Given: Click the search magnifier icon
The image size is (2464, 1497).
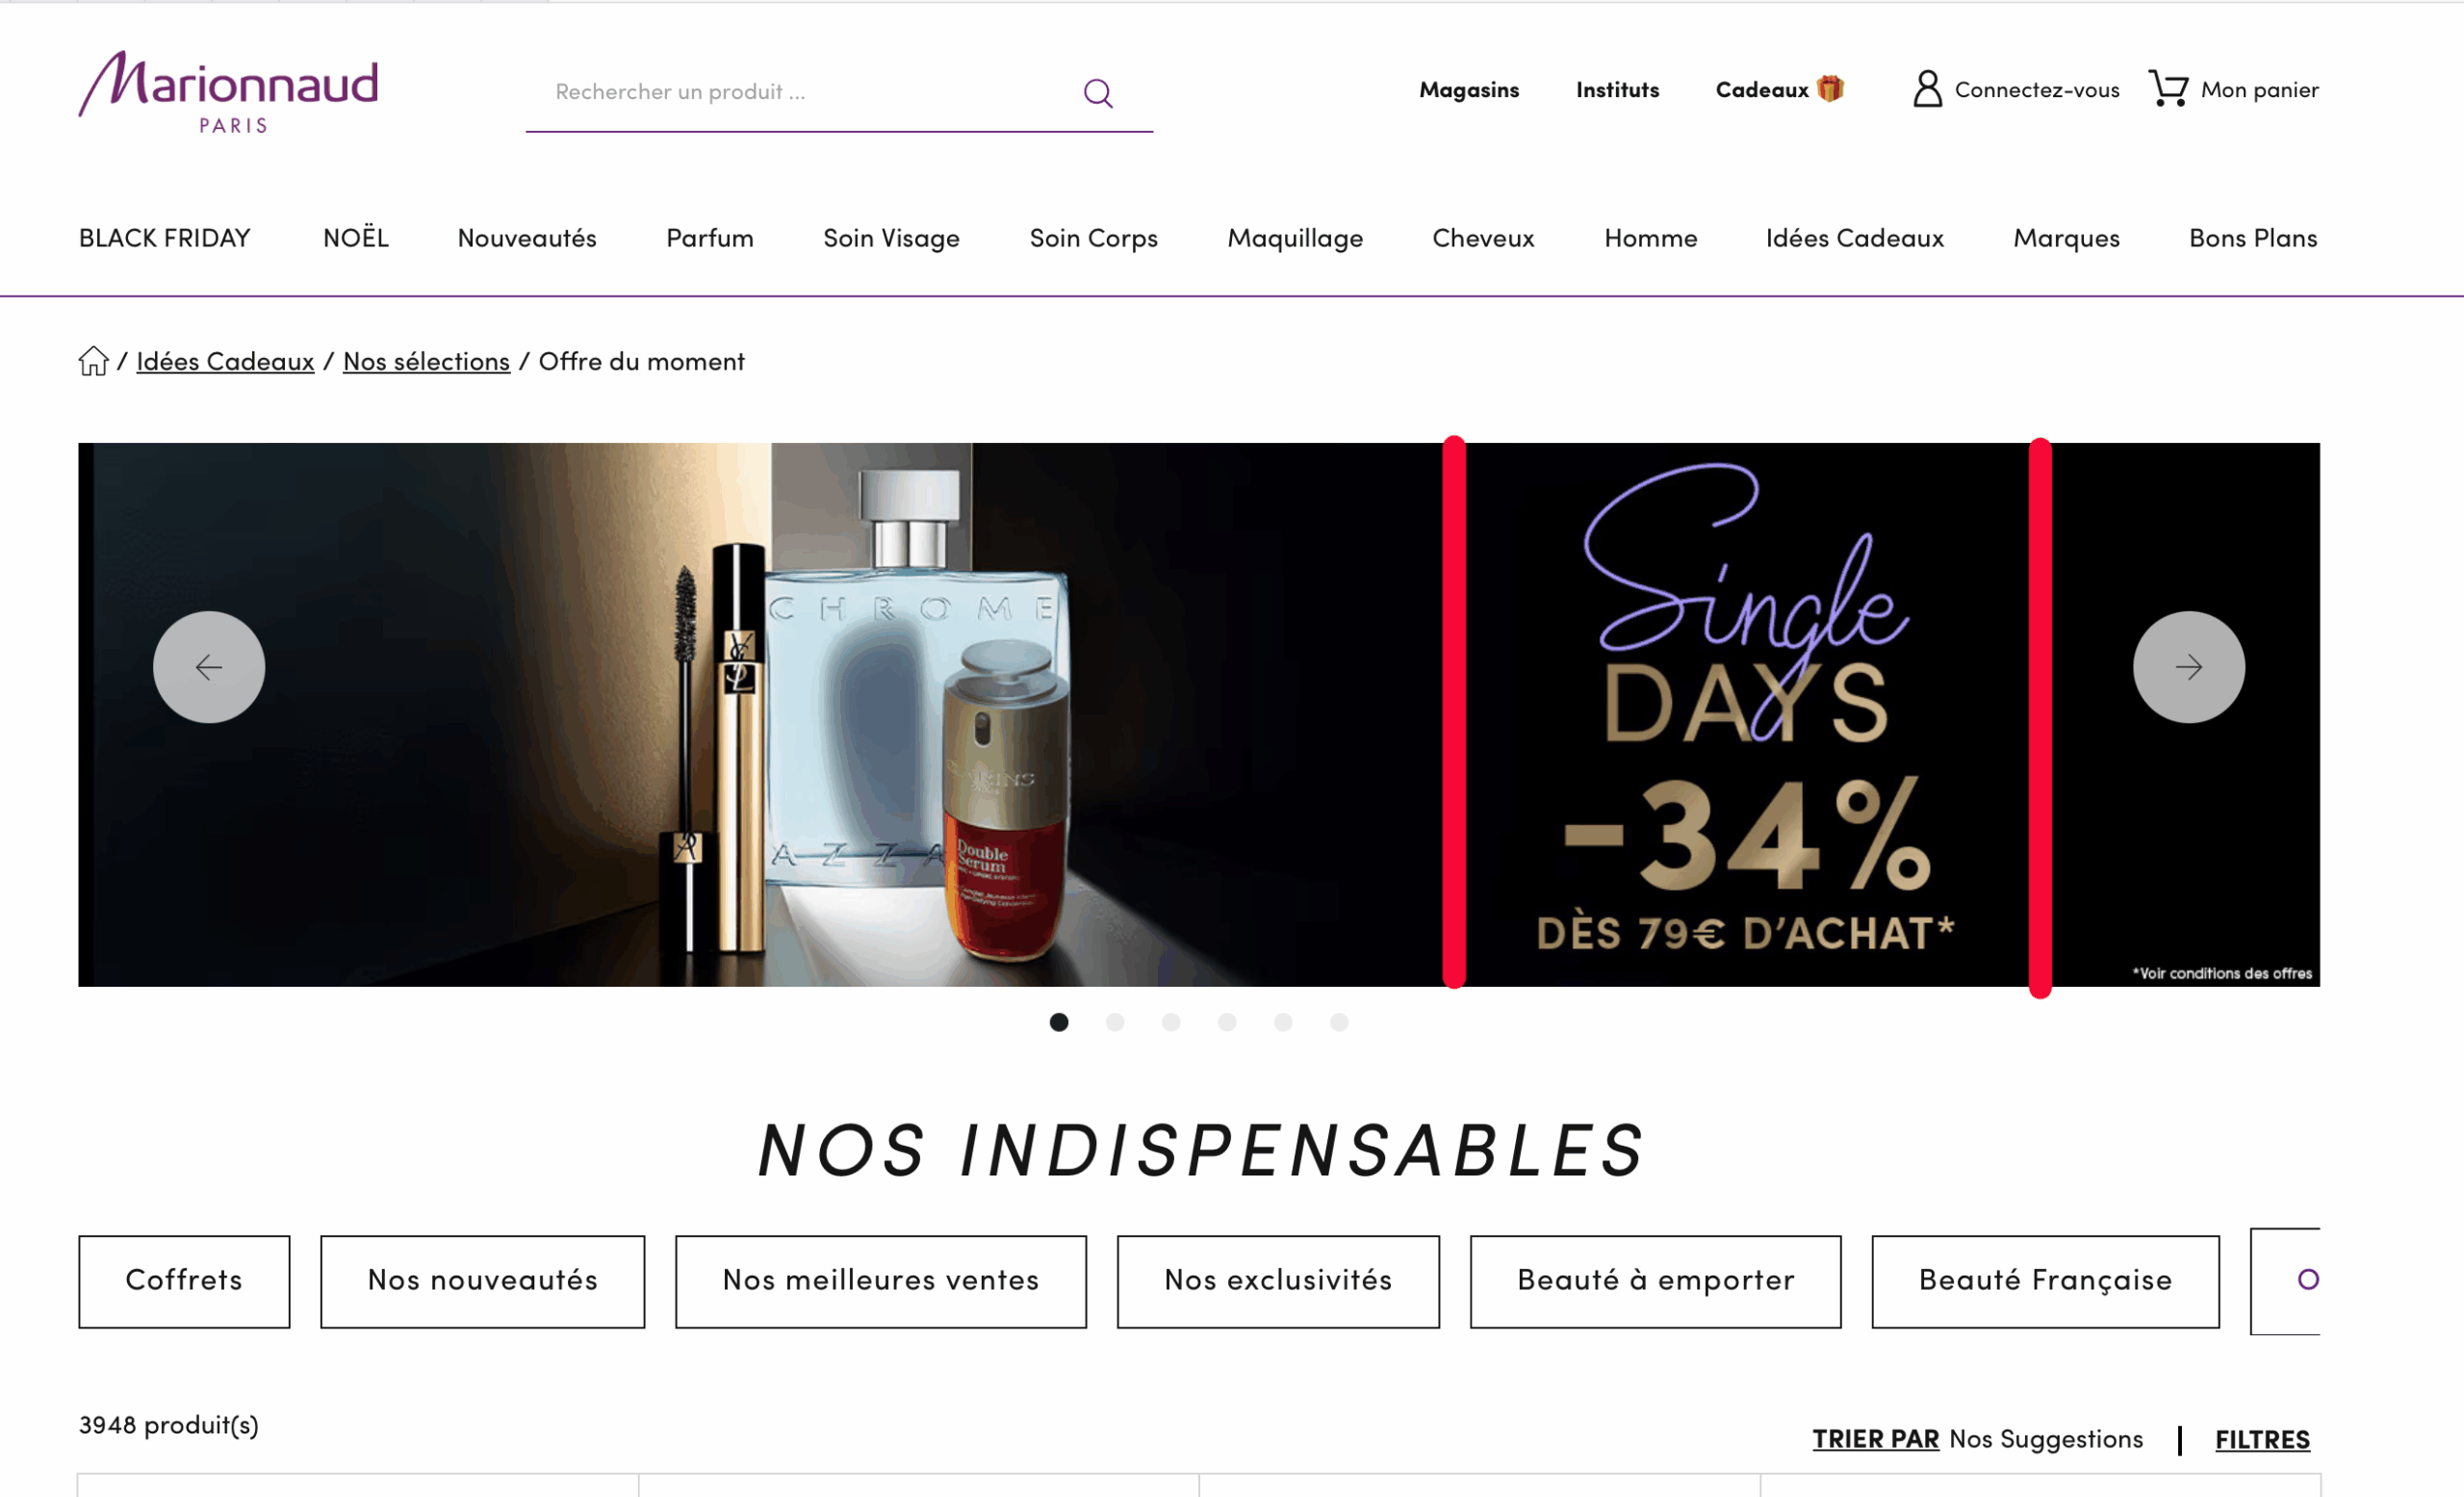Looking at the screenshot, I should point(1098,93).
